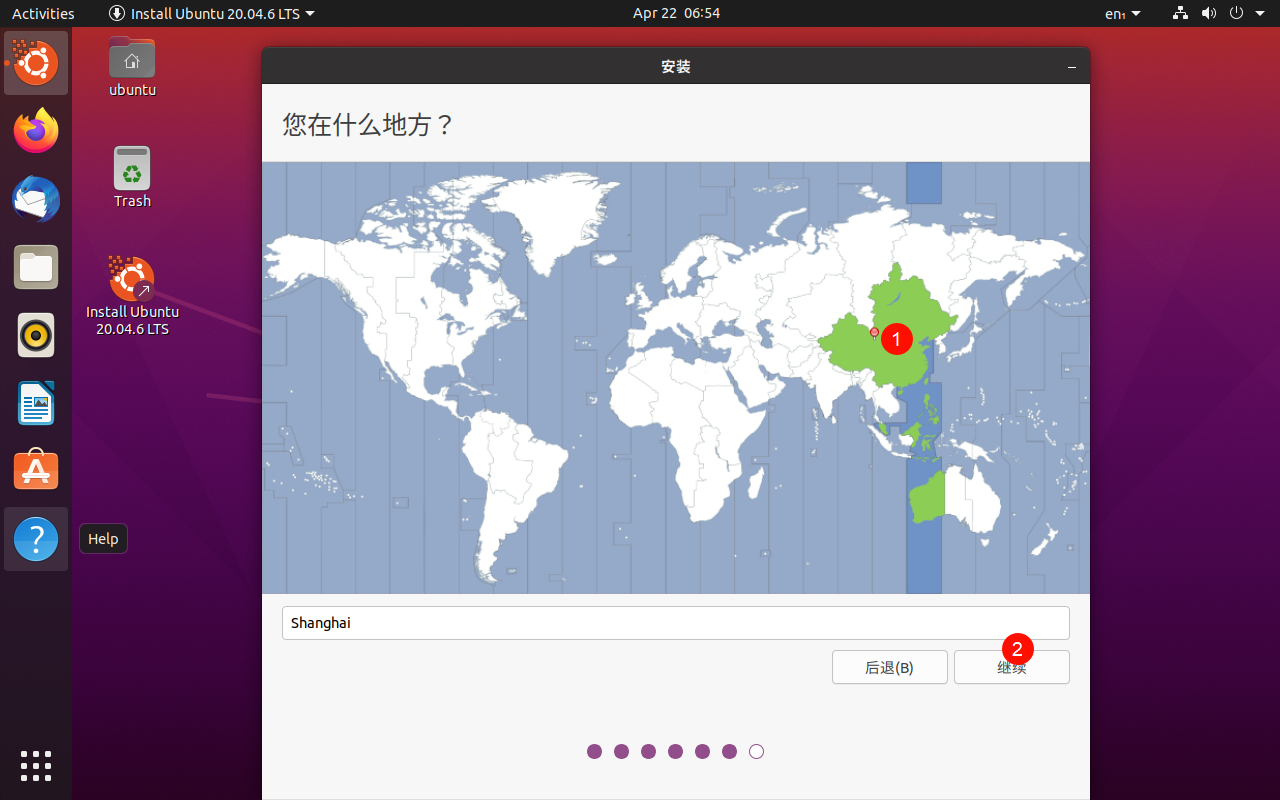Open the volume icon in top bar

click(x=1208, y=13)
